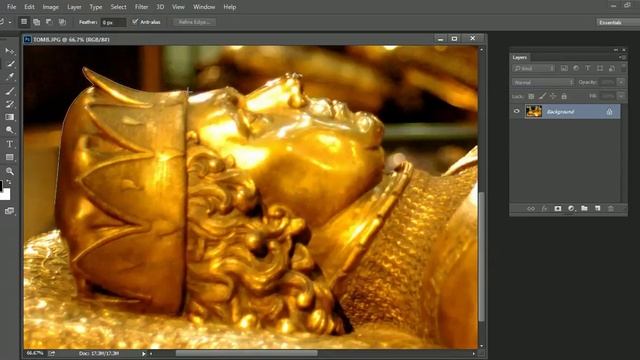Swap foreground and background colors
The height and width of the screenshot is (360, 640).
tap(9, 182)
